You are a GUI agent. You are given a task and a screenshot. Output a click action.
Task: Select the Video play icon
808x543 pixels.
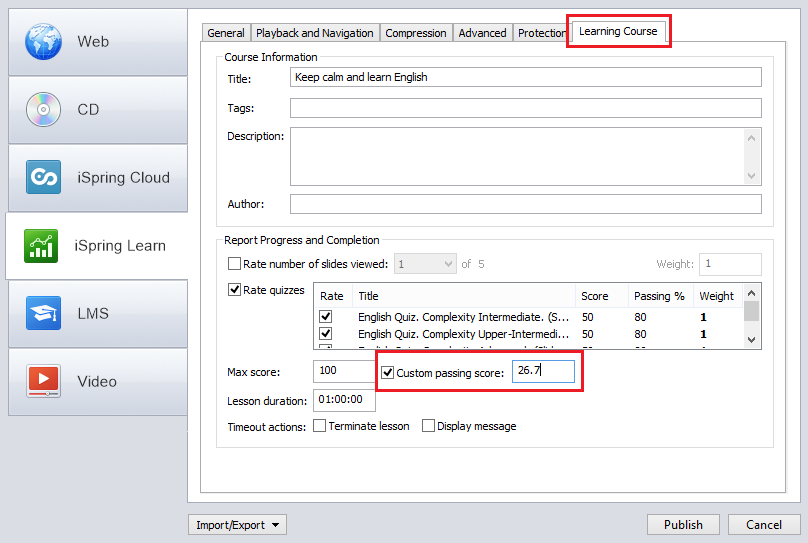point(43,381)
